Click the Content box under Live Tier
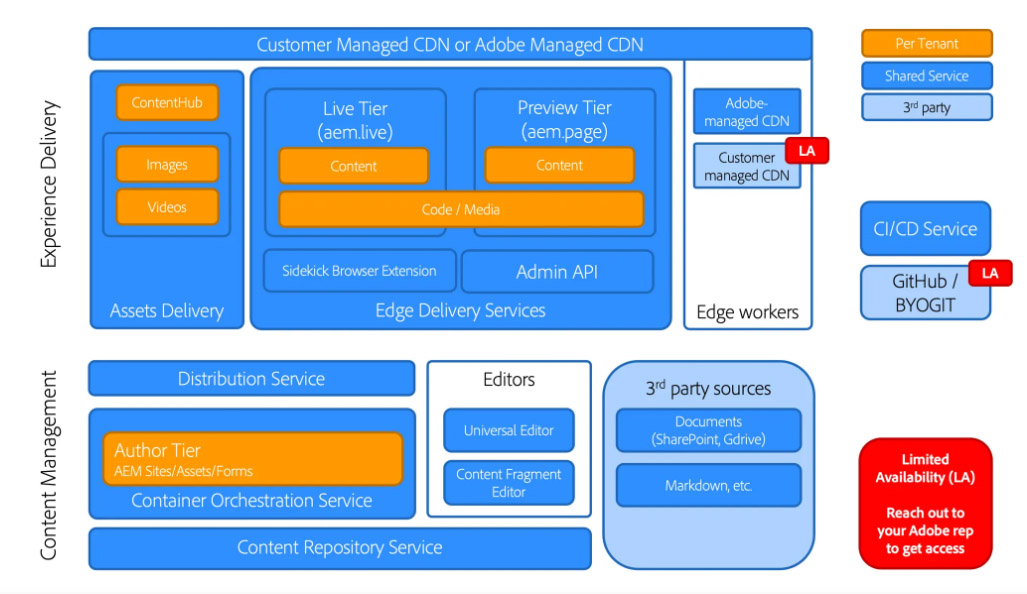Viewport: 1027px width, 594px height. pos(353,166)
